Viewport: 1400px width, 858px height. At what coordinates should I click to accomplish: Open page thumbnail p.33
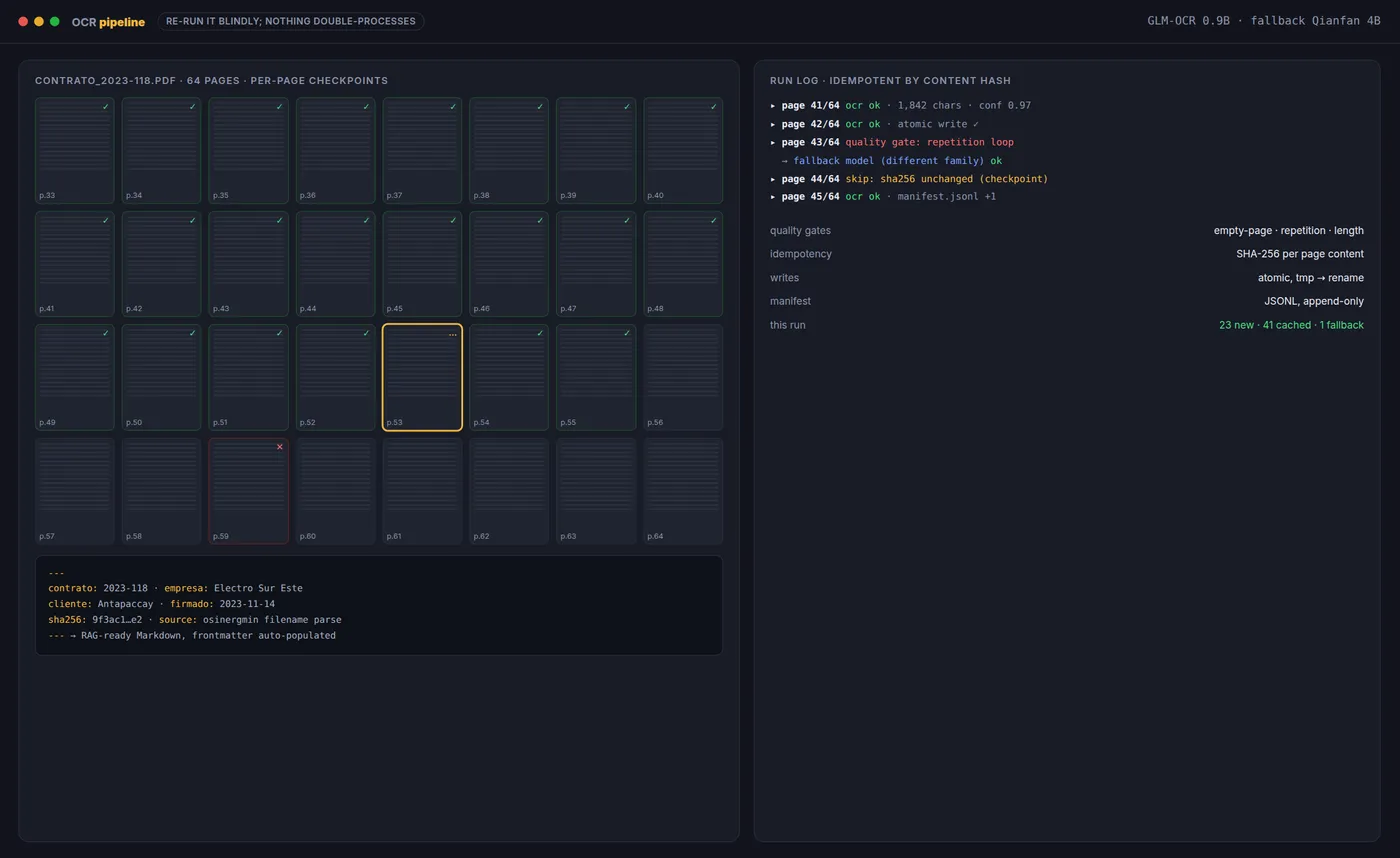pos(75,150)
